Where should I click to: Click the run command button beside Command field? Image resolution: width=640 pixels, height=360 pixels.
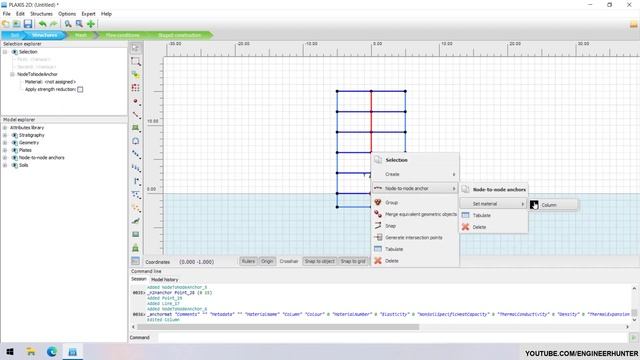point(633,338)
